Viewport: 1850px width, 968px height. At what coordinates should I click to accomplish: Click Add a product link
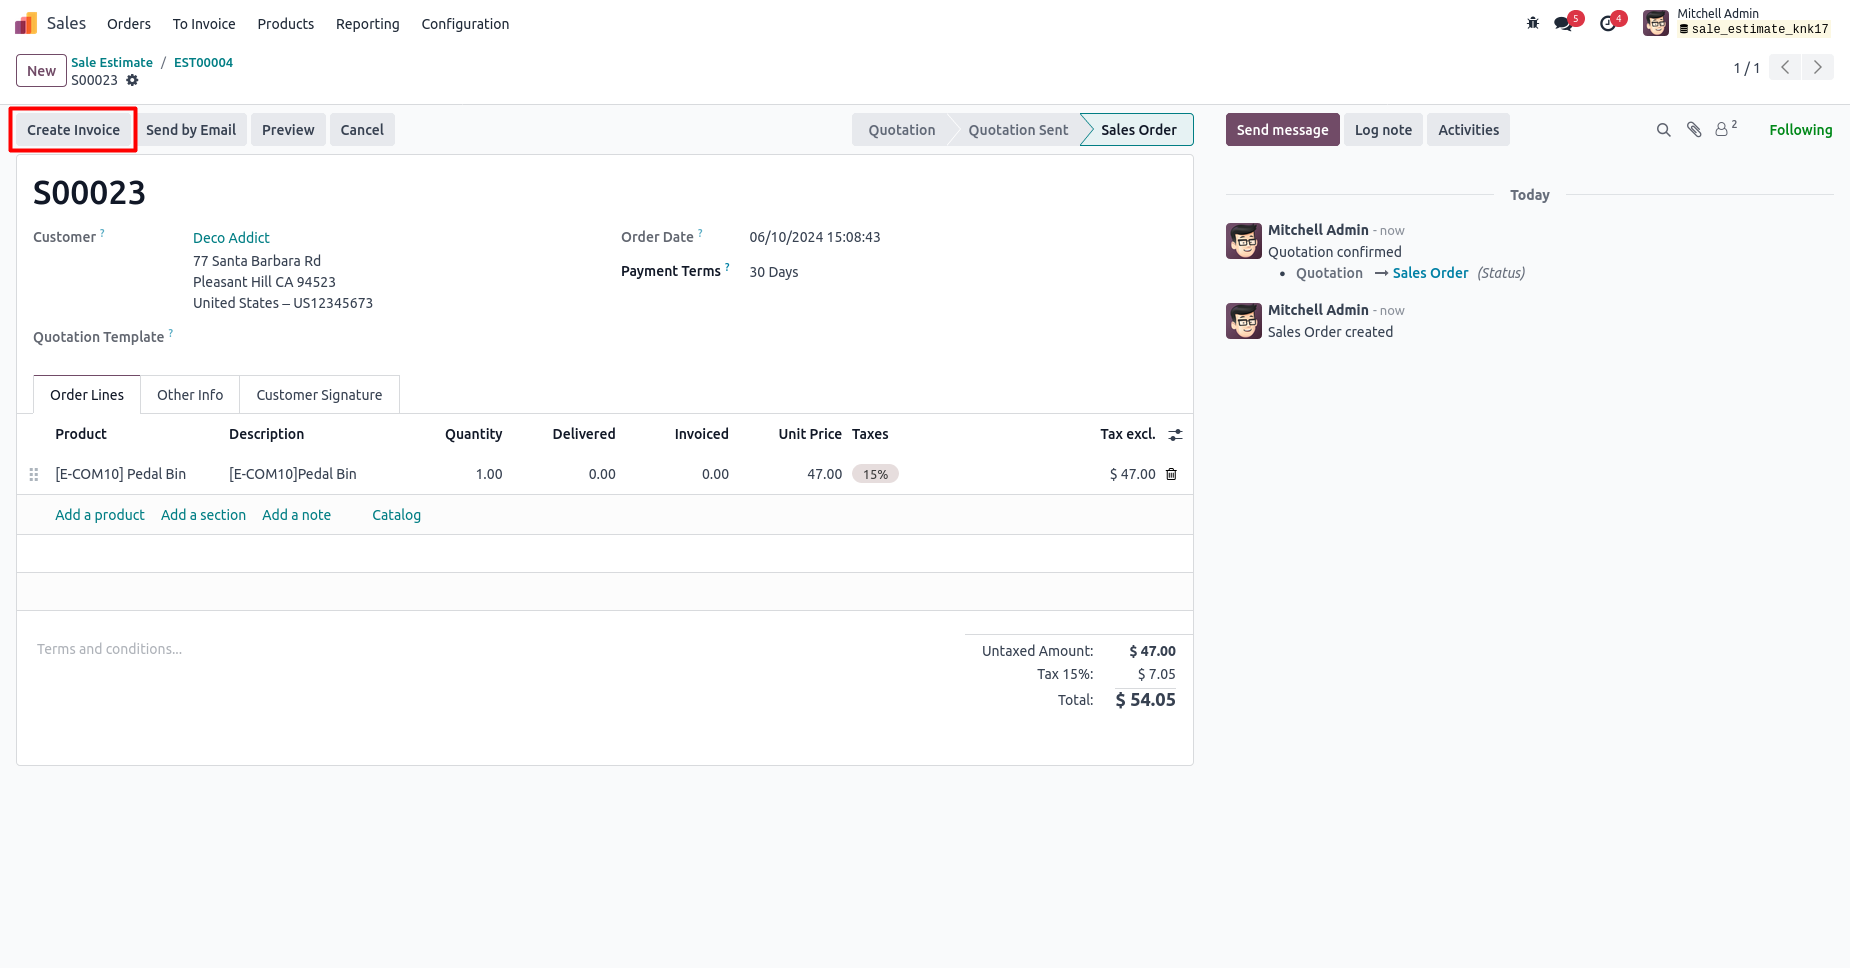coord(100,515)
